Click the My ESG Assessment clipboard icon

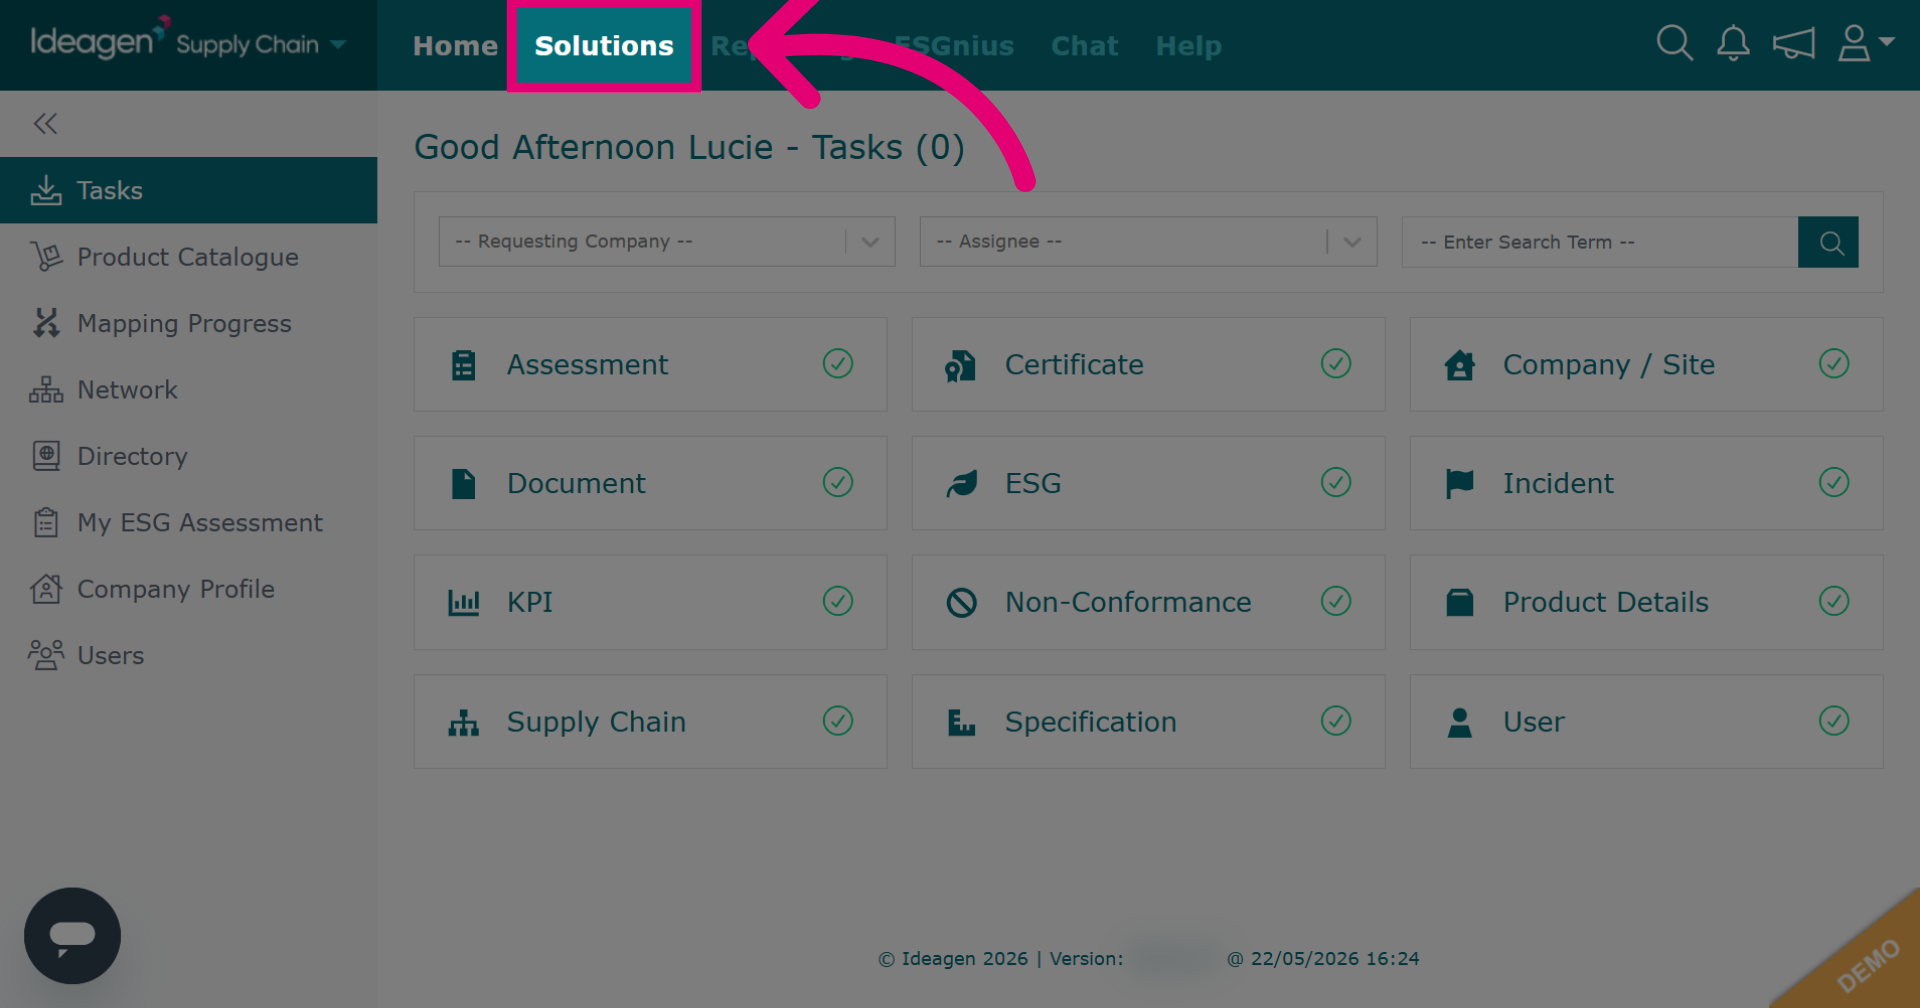tap(46, 522)
